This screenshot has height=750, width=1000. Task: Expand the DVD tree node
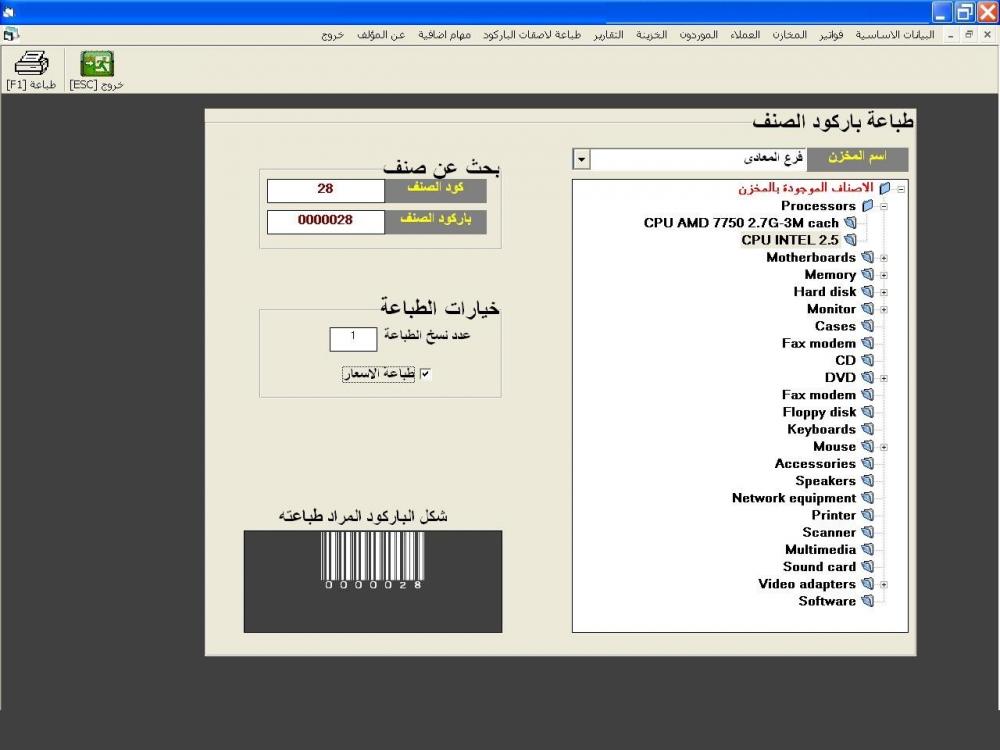[x=884, y=379]
